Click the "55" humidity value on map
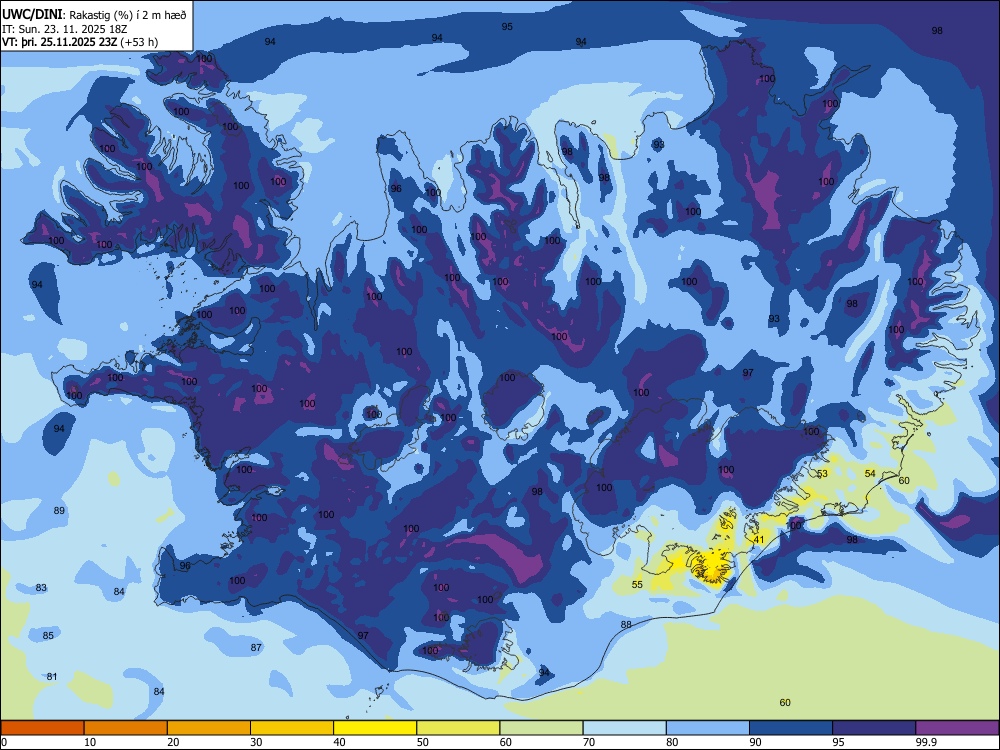This screenshot has height=750, width=1000. click(x=637, y=584)
